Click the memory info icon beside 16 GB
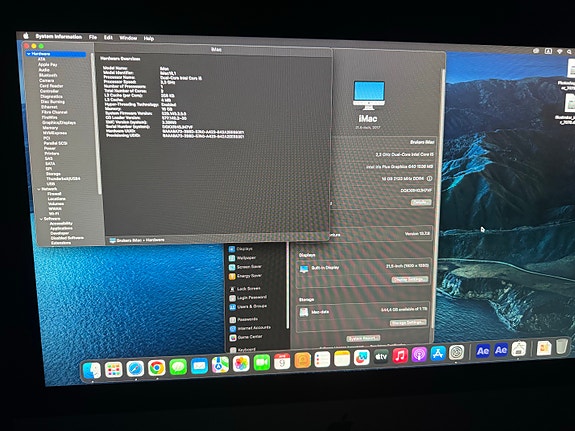Screen dimensions: 575x431 (x=429, y=178)
